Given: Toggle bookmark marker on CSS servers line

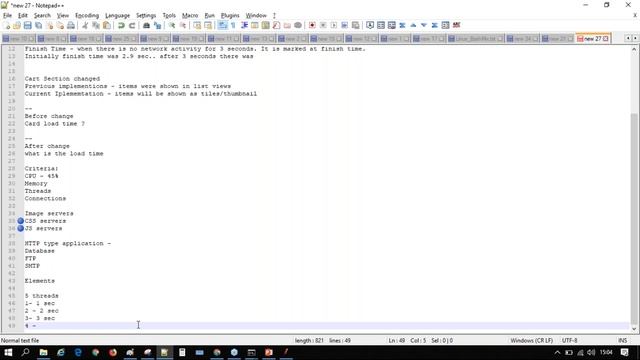Looking at the screenshot, I should [20, 221].
